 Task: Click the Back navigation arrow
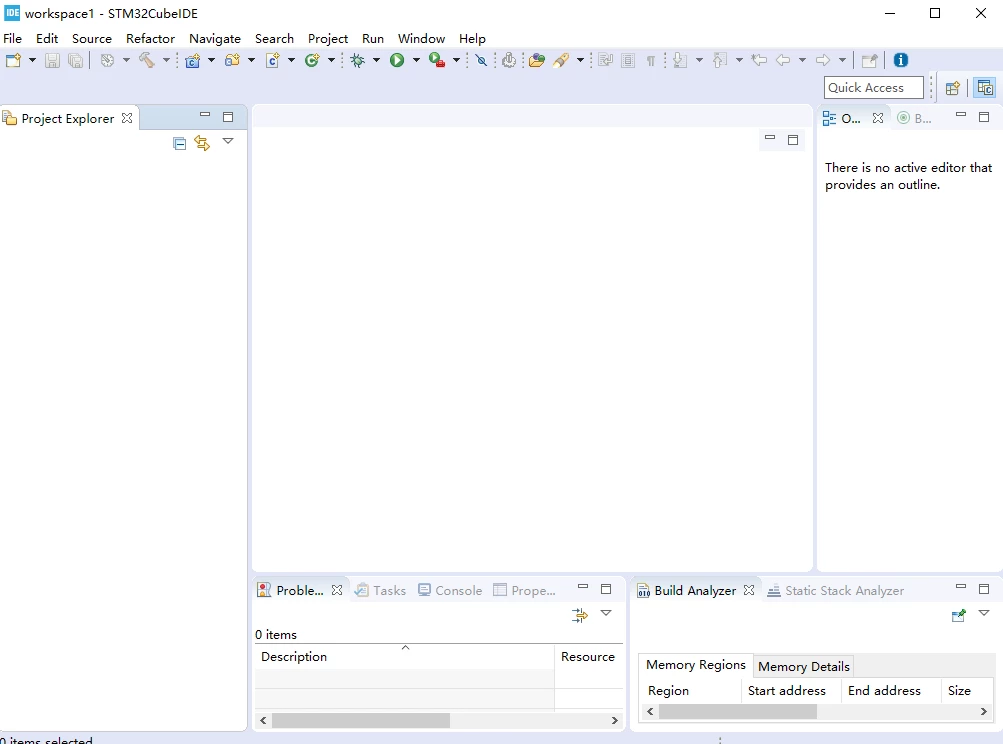point(783,60)
